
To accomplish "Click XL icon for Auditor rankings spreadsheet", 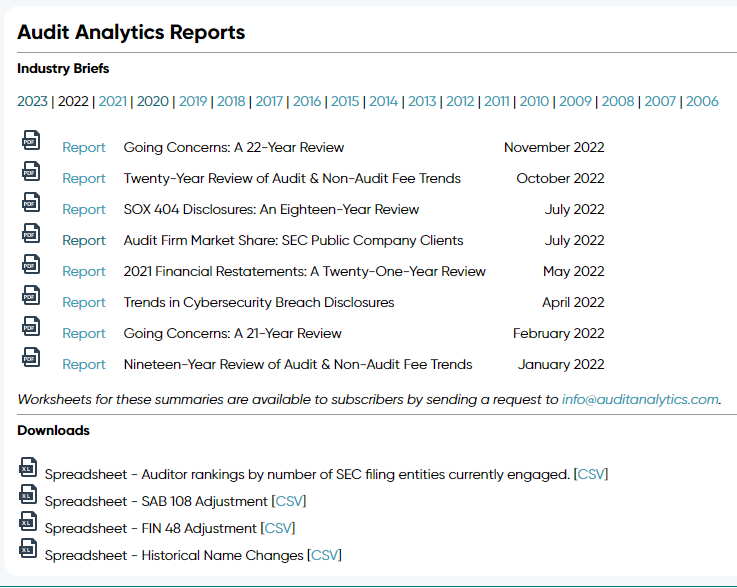I will (28, 468).
